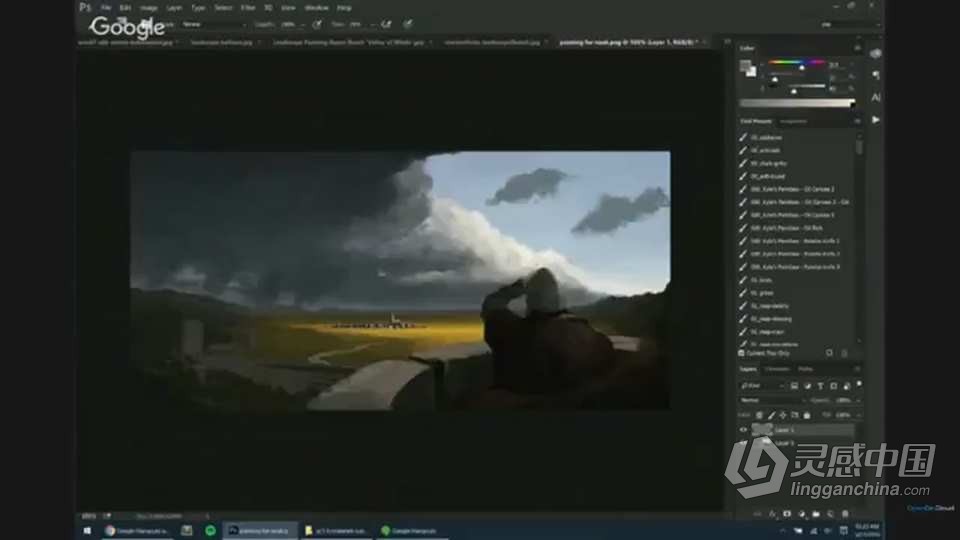Create a new tool preset

tap(830, 353)
